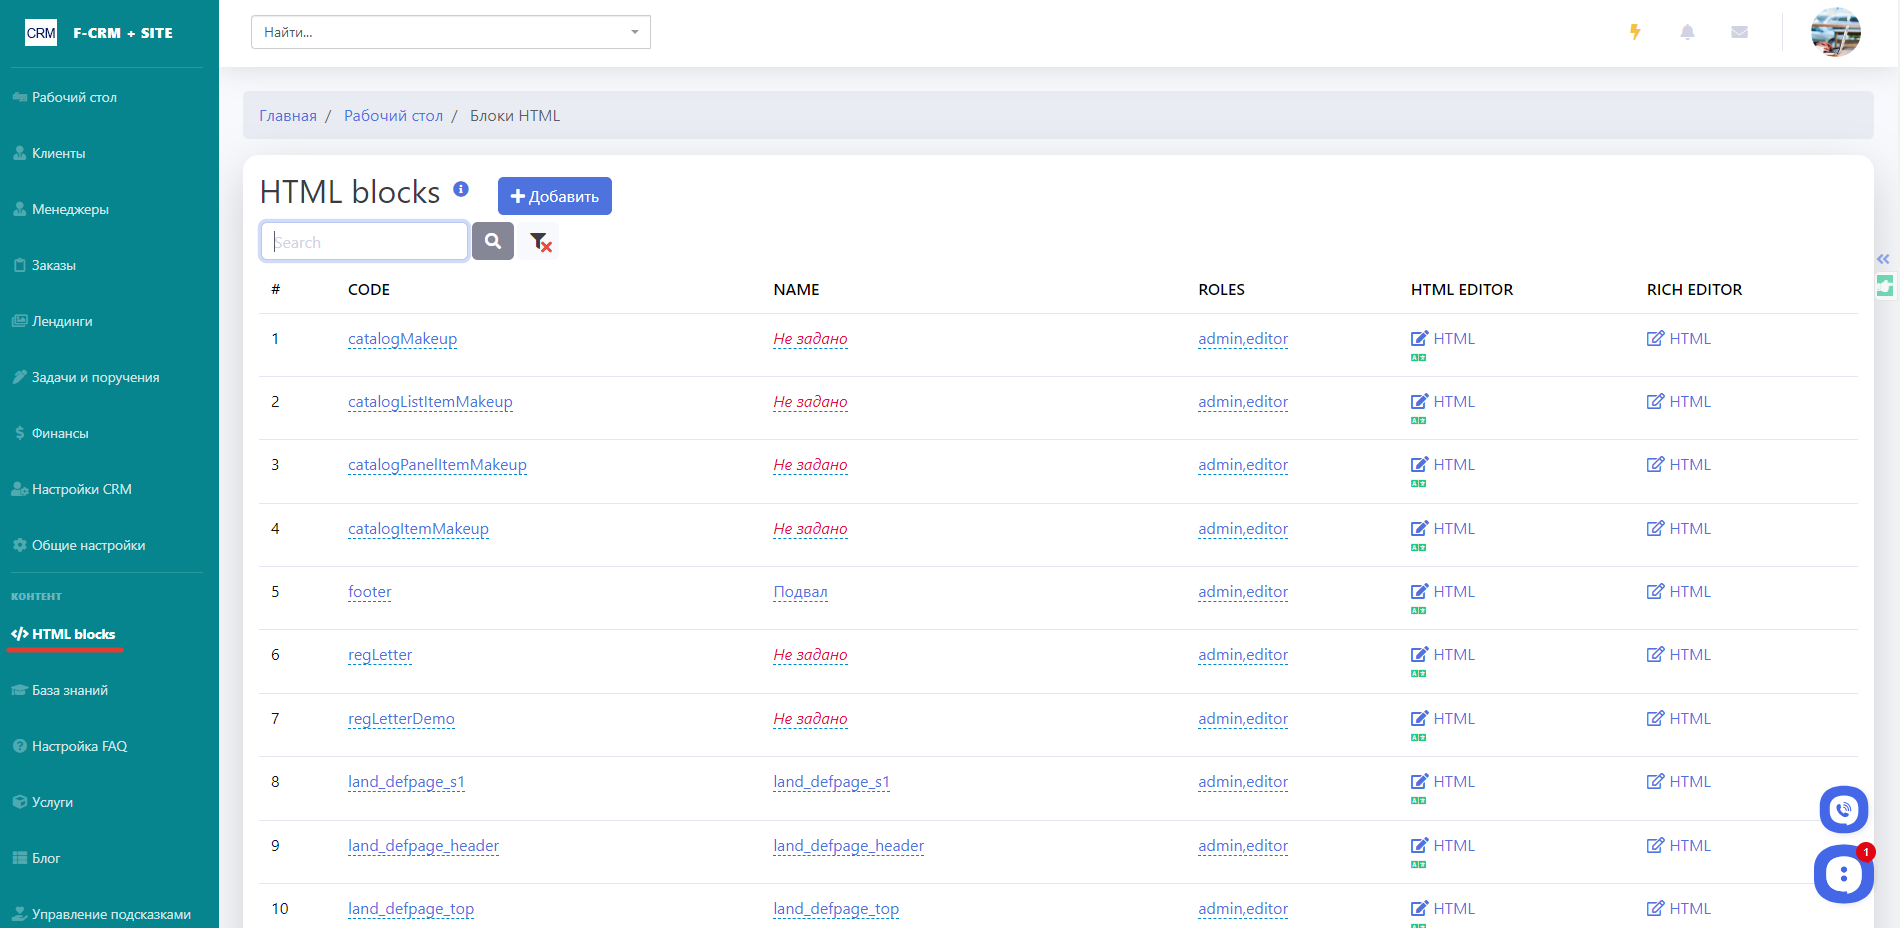Click the magnifier search button
The image size is (1900, 928).
click(x=493, y=241)
